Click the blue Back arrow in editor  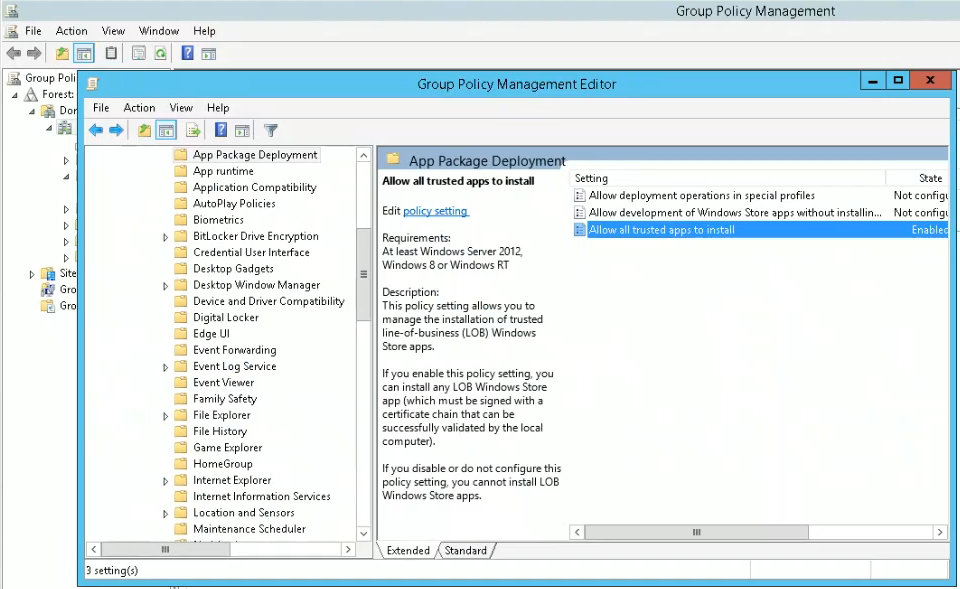pyautogui.click(x=96, y=130)
